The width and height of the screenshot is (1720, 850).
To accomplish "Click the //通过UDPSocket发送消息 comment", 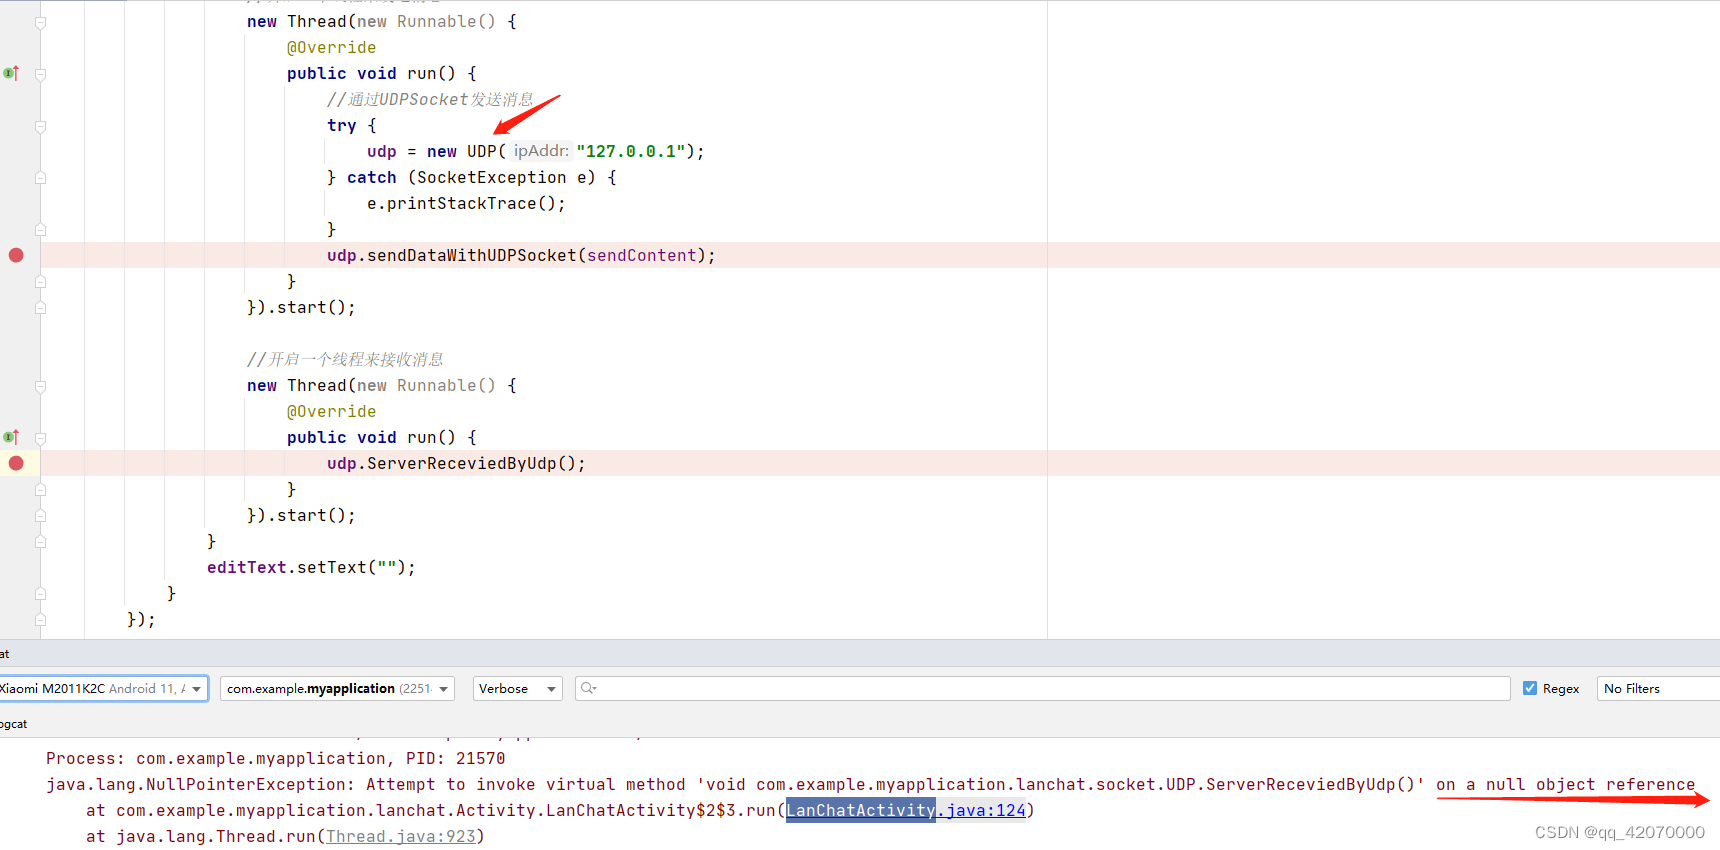I will click(430, 99).
